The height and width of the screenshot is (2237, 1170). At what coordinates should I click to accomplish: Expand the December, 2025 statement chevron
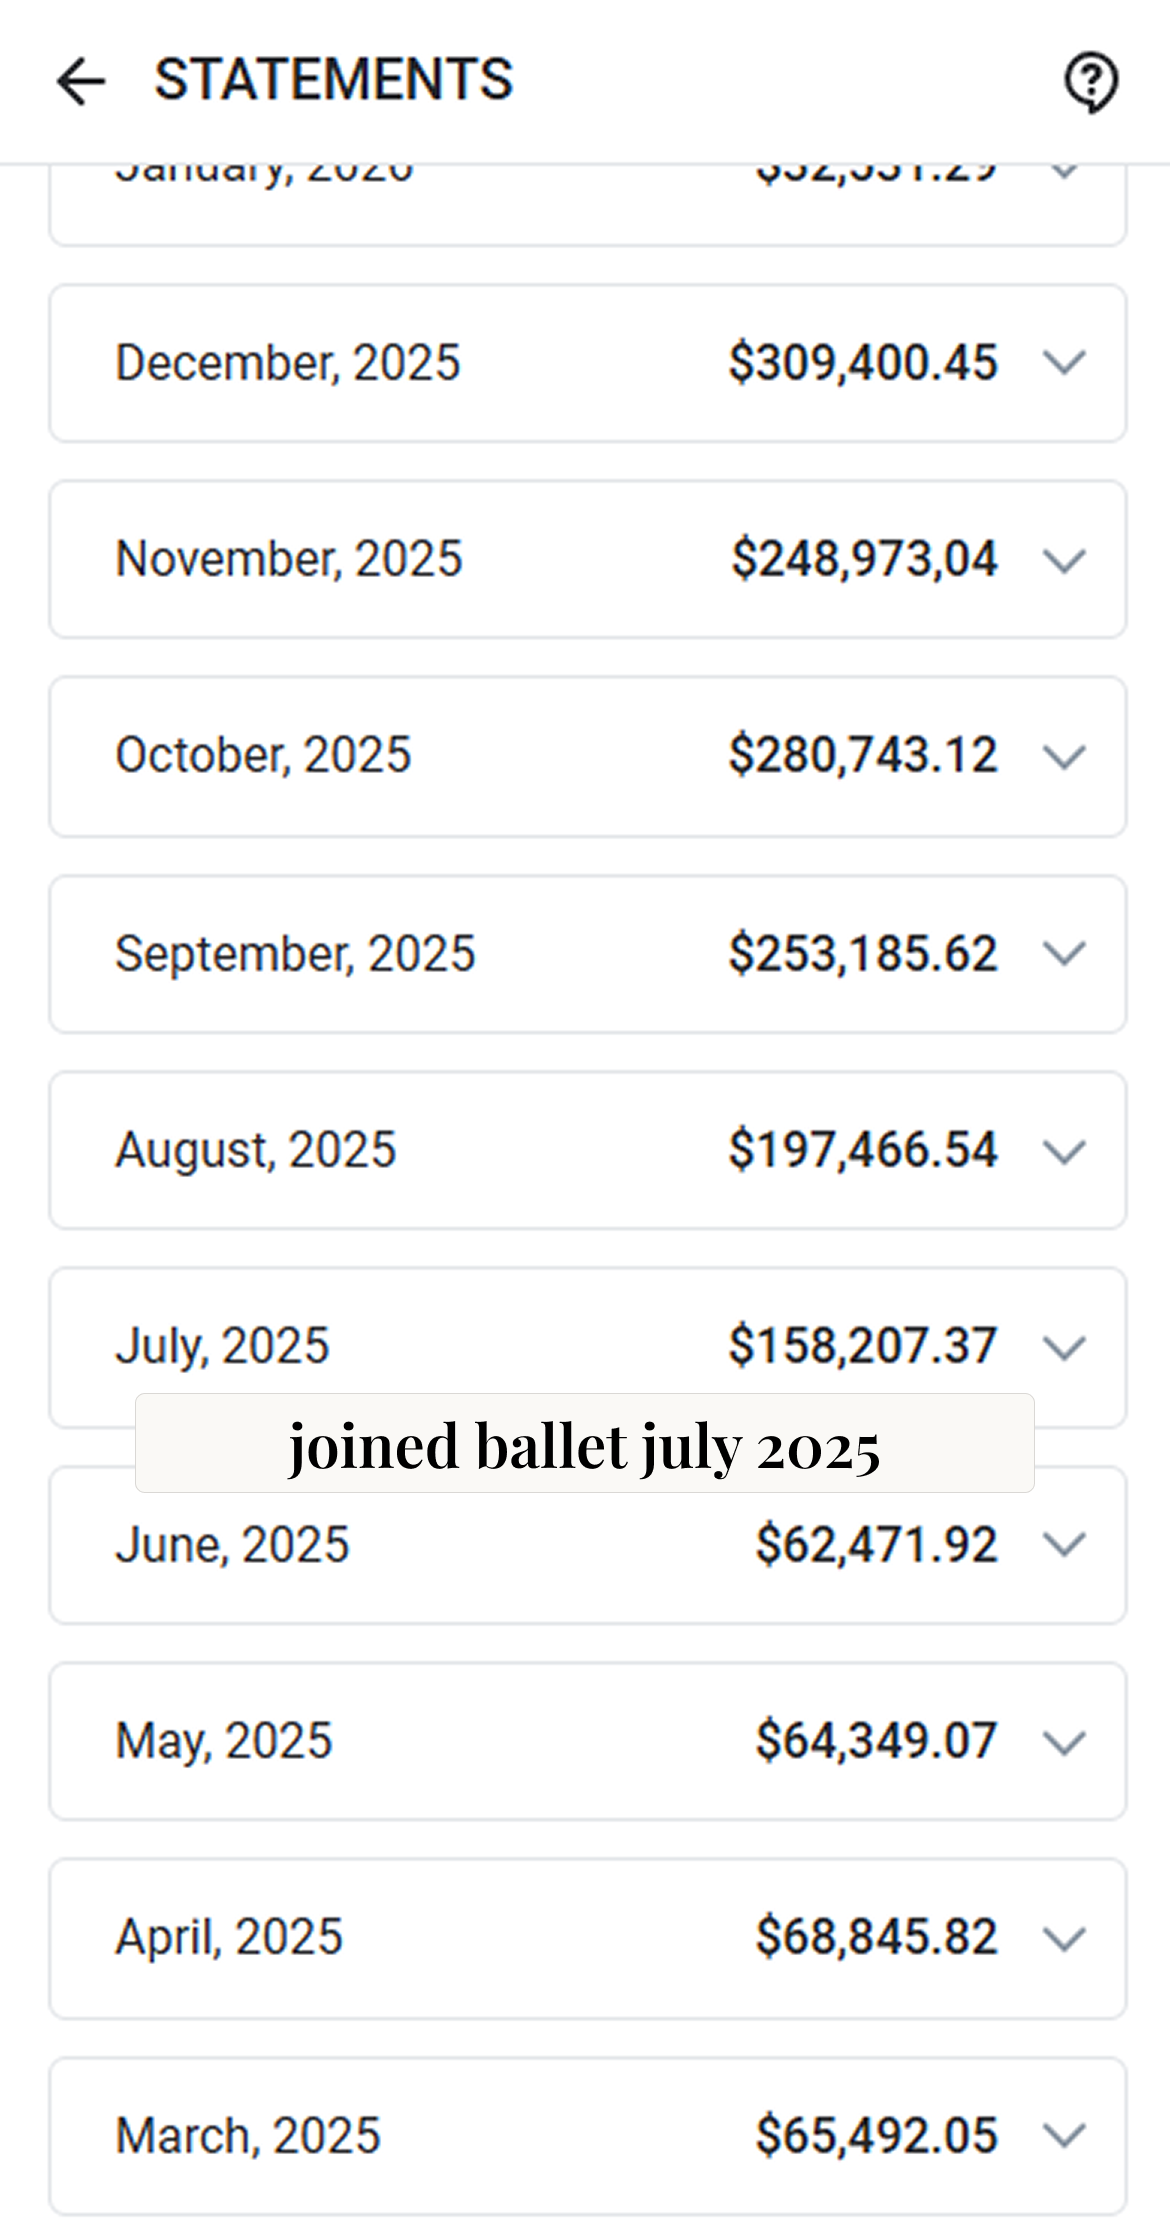coord(1064,362)
